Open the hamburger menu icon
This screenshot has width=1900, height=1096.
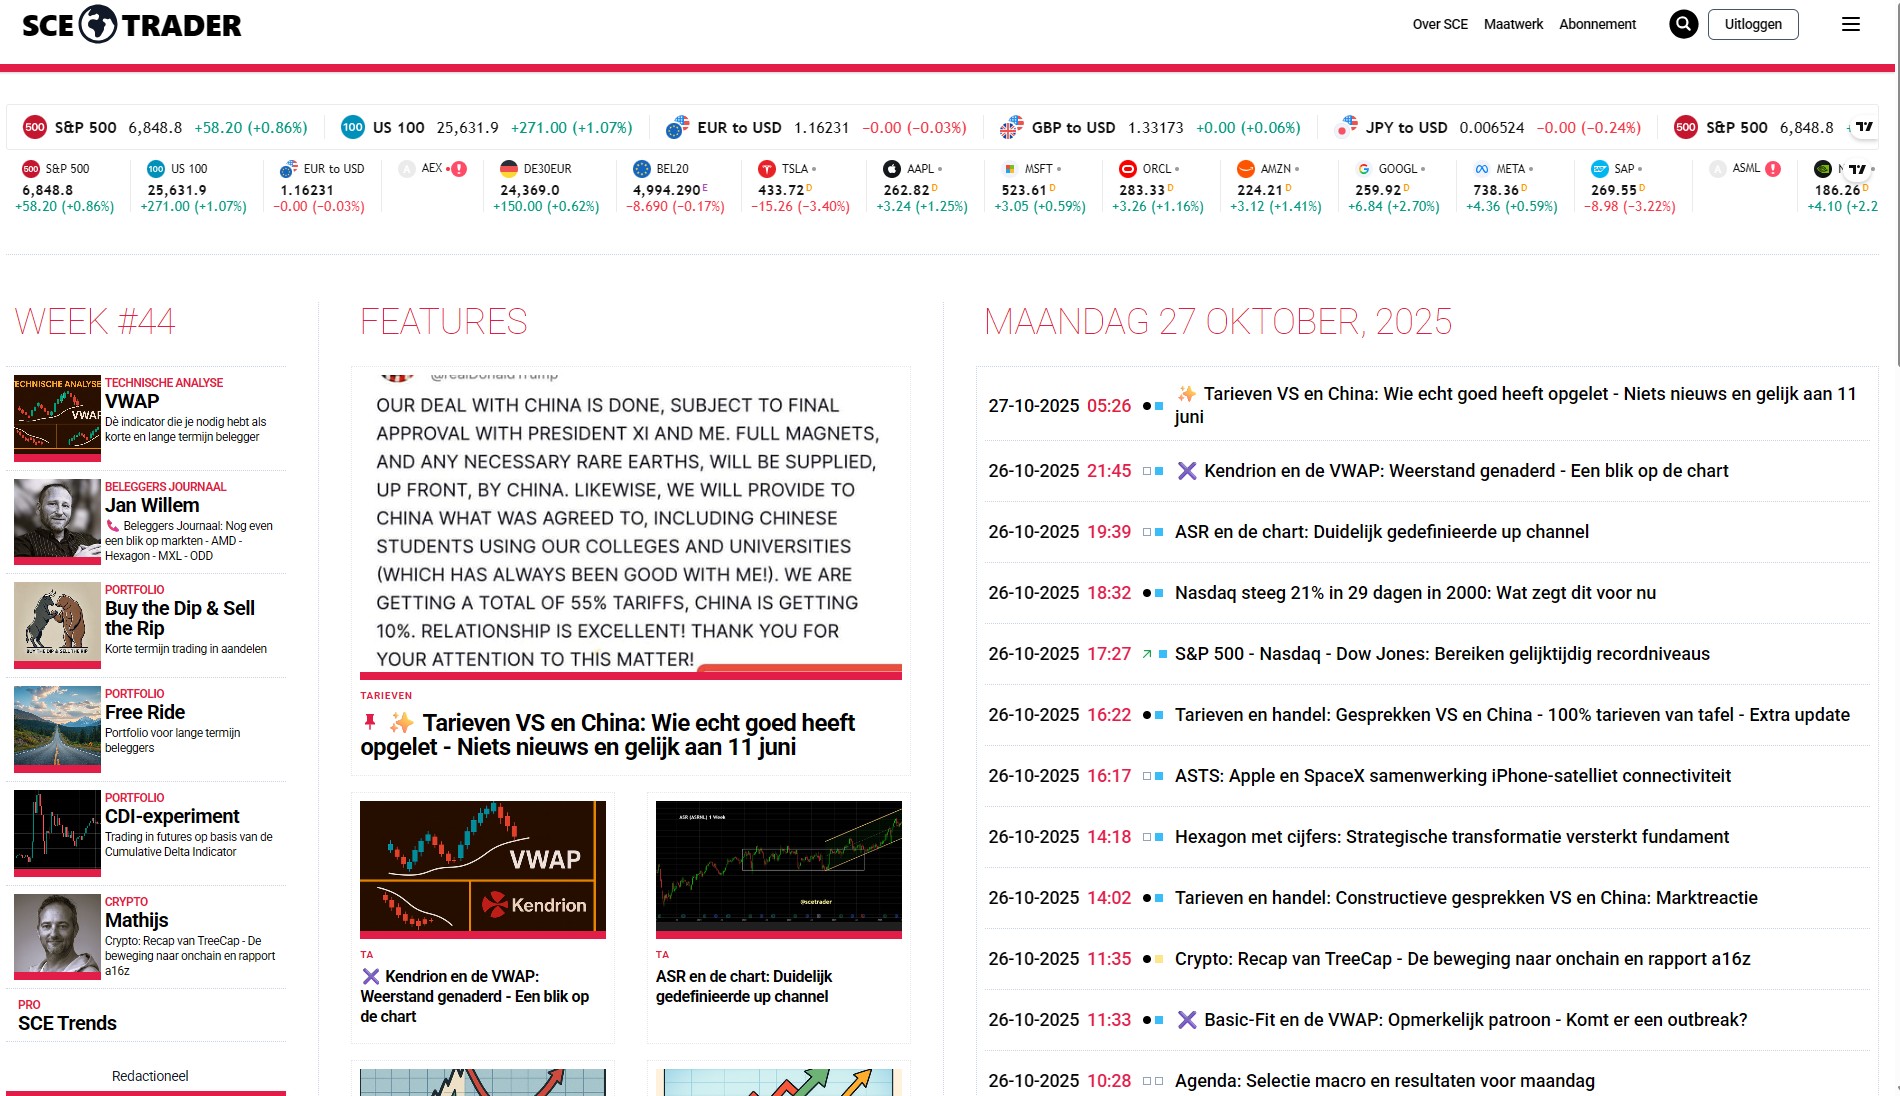coord(1851,24)
